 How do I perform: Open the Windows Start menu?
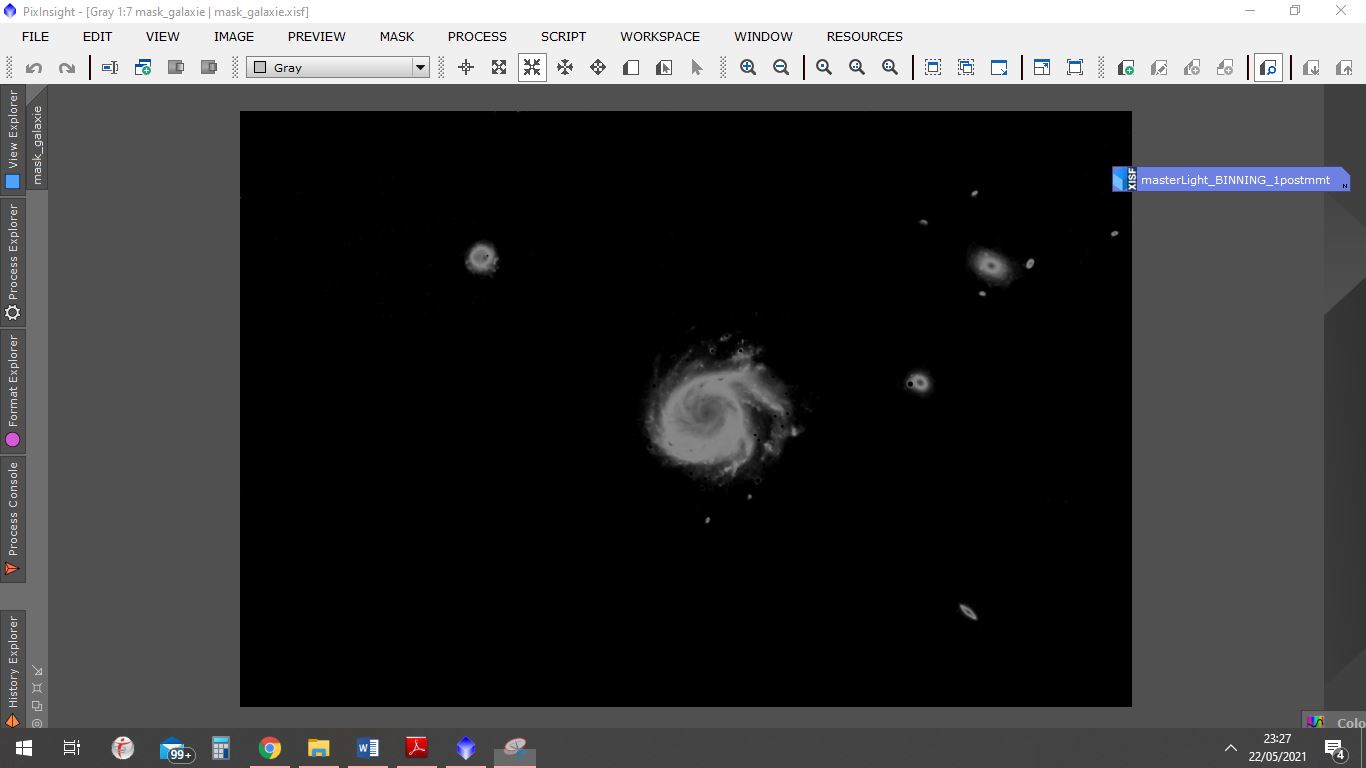24,748
